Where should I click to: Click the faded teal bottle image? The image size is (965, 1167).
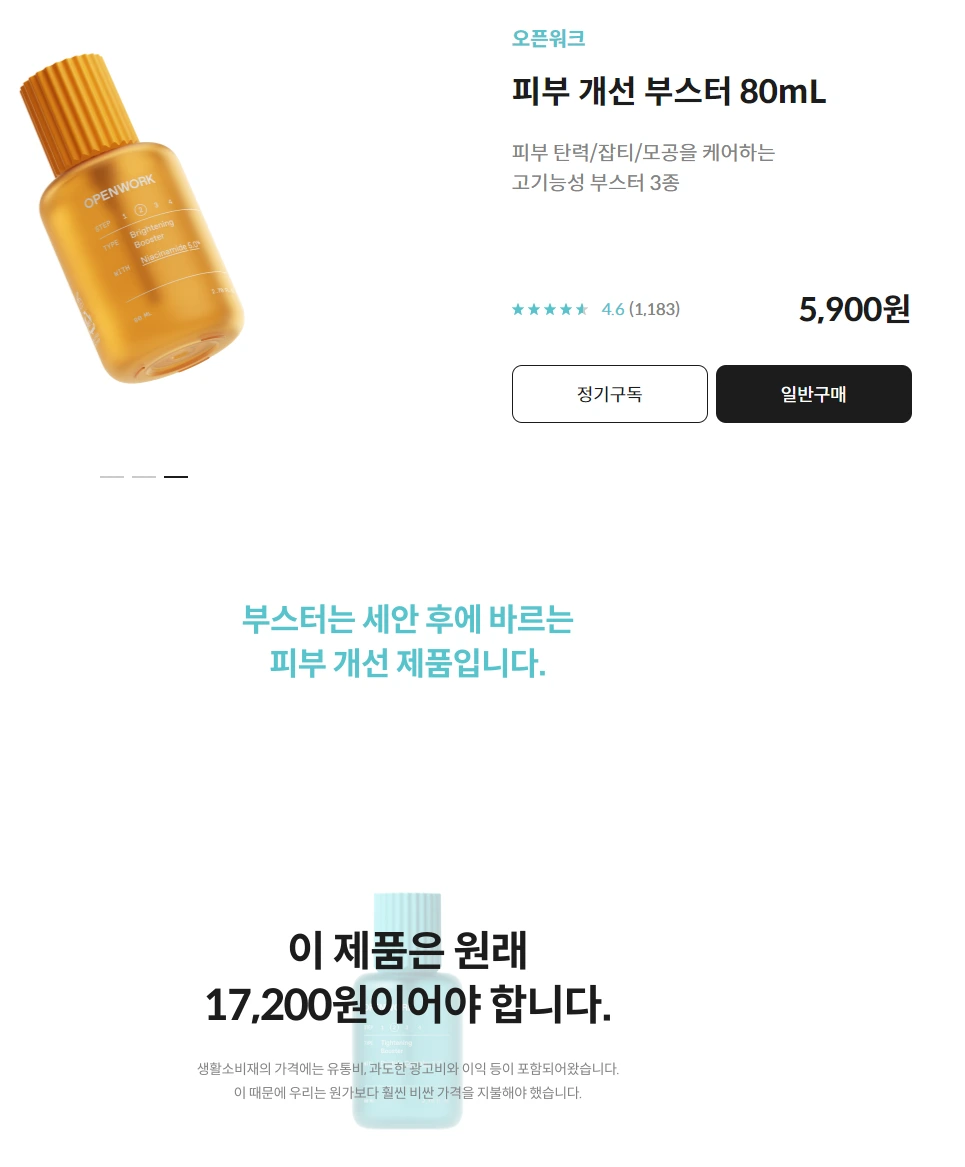pyautogui.click(x=407, y=1010)
